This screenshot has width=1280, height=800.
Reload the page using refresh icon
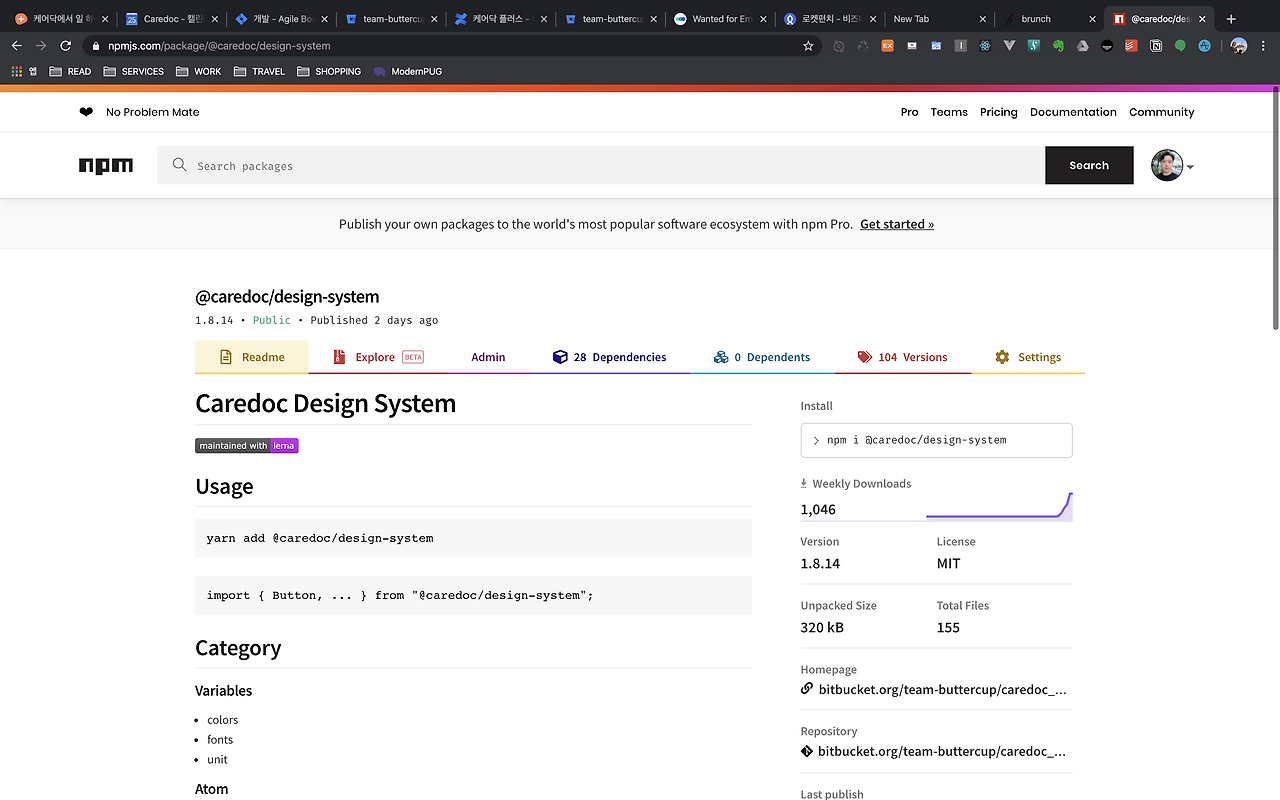66,46
